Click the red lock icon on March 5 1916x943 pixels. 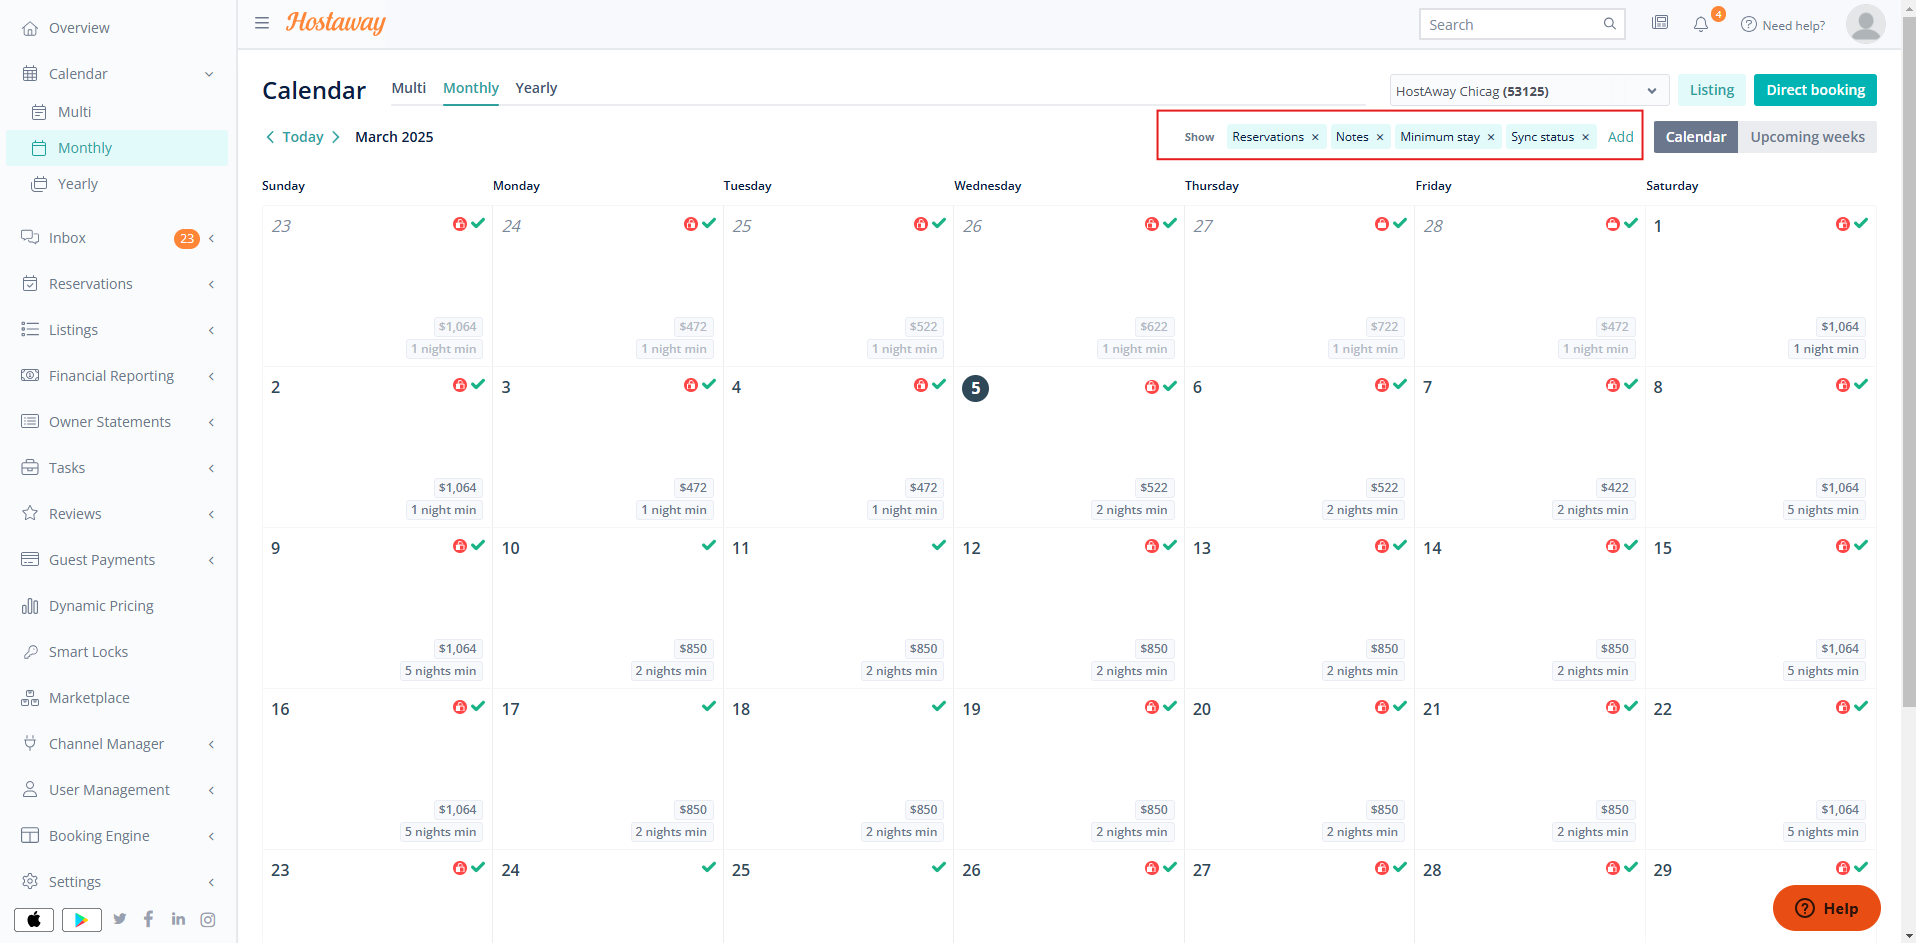pos(1152,386)
